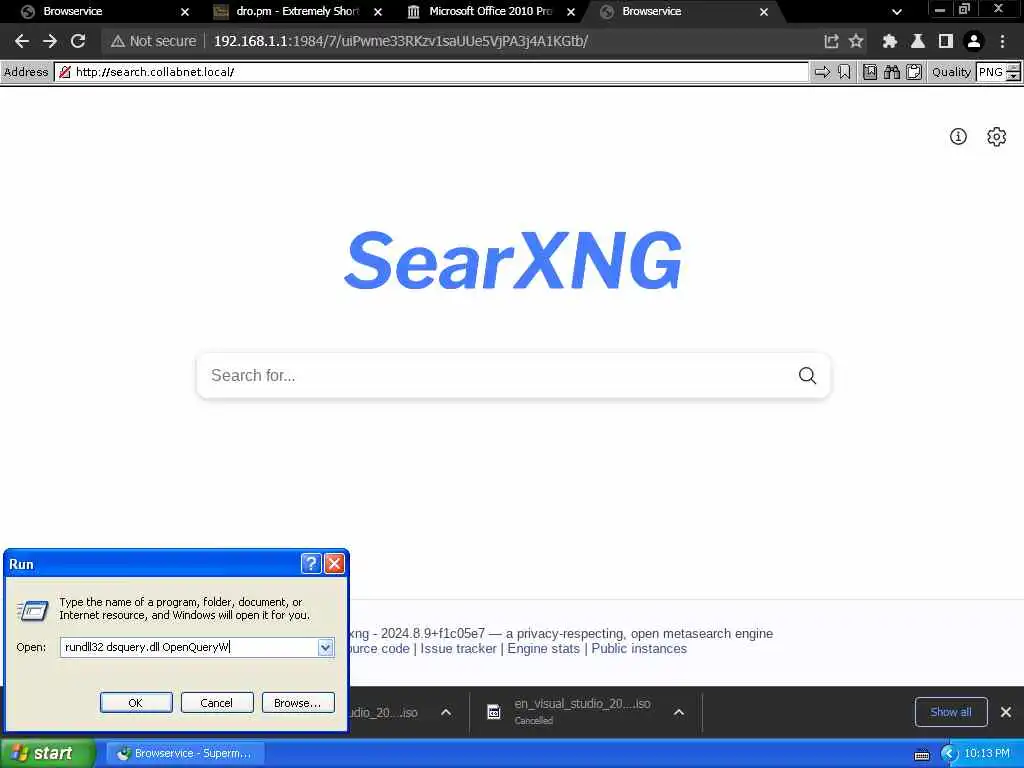1024x768 pixels.
Task: Click Cancel in the Run dialog
Action: (x=217, y=703)
